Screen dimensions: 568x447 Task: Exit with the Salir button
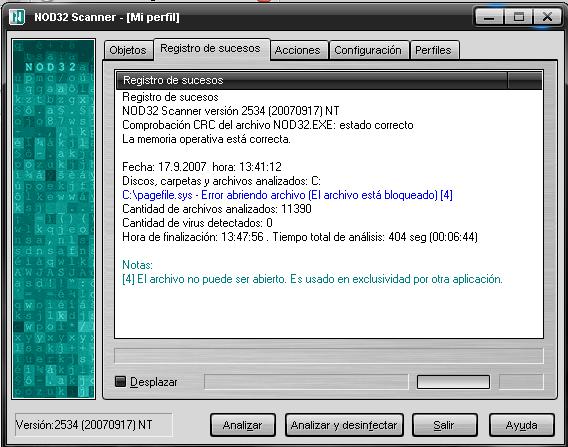click(x=444, y=425)
